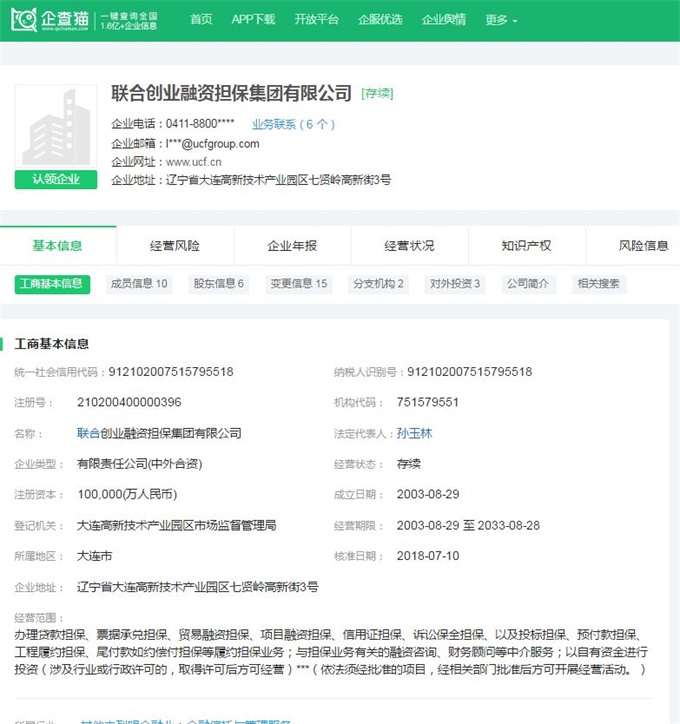Click the 经营期限 value 2003-08-29 至 2033-08-28
Image resolution: width=680 pixels, height=724 pixels.
pos(468,525)
